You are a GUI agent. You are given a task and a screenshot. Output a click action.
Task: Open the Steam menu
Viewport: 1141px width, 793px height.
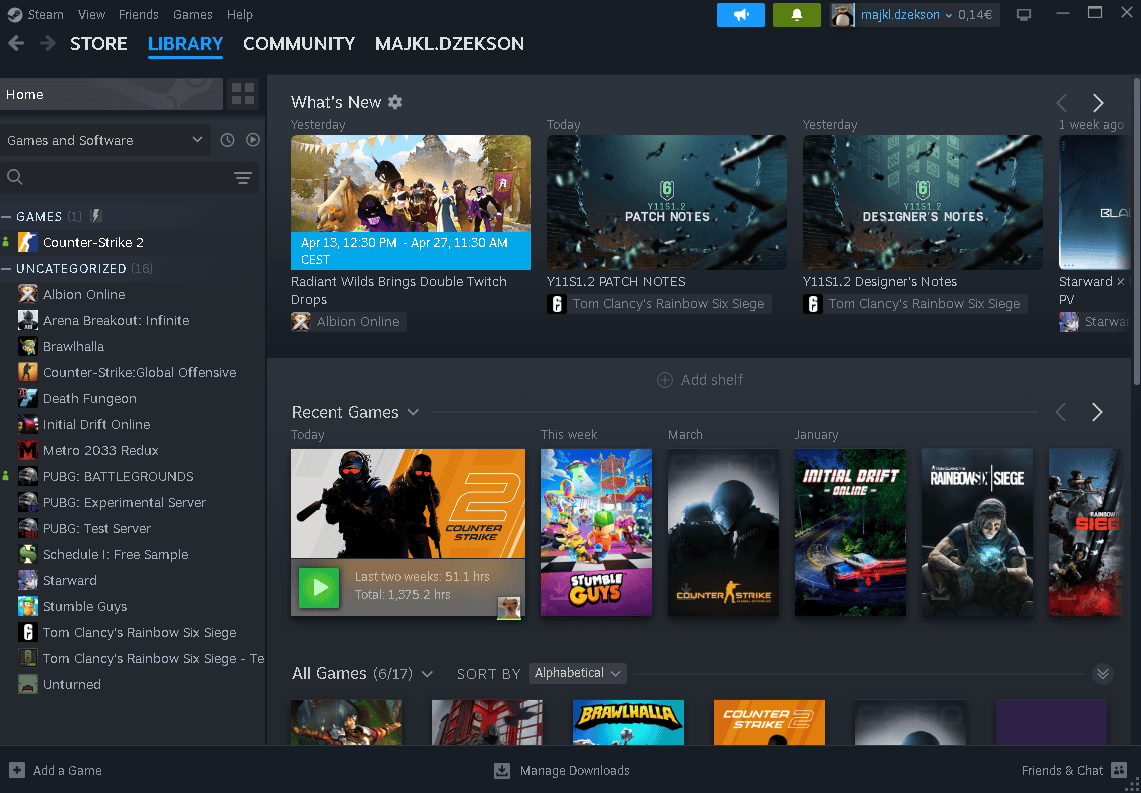[45, 15]
